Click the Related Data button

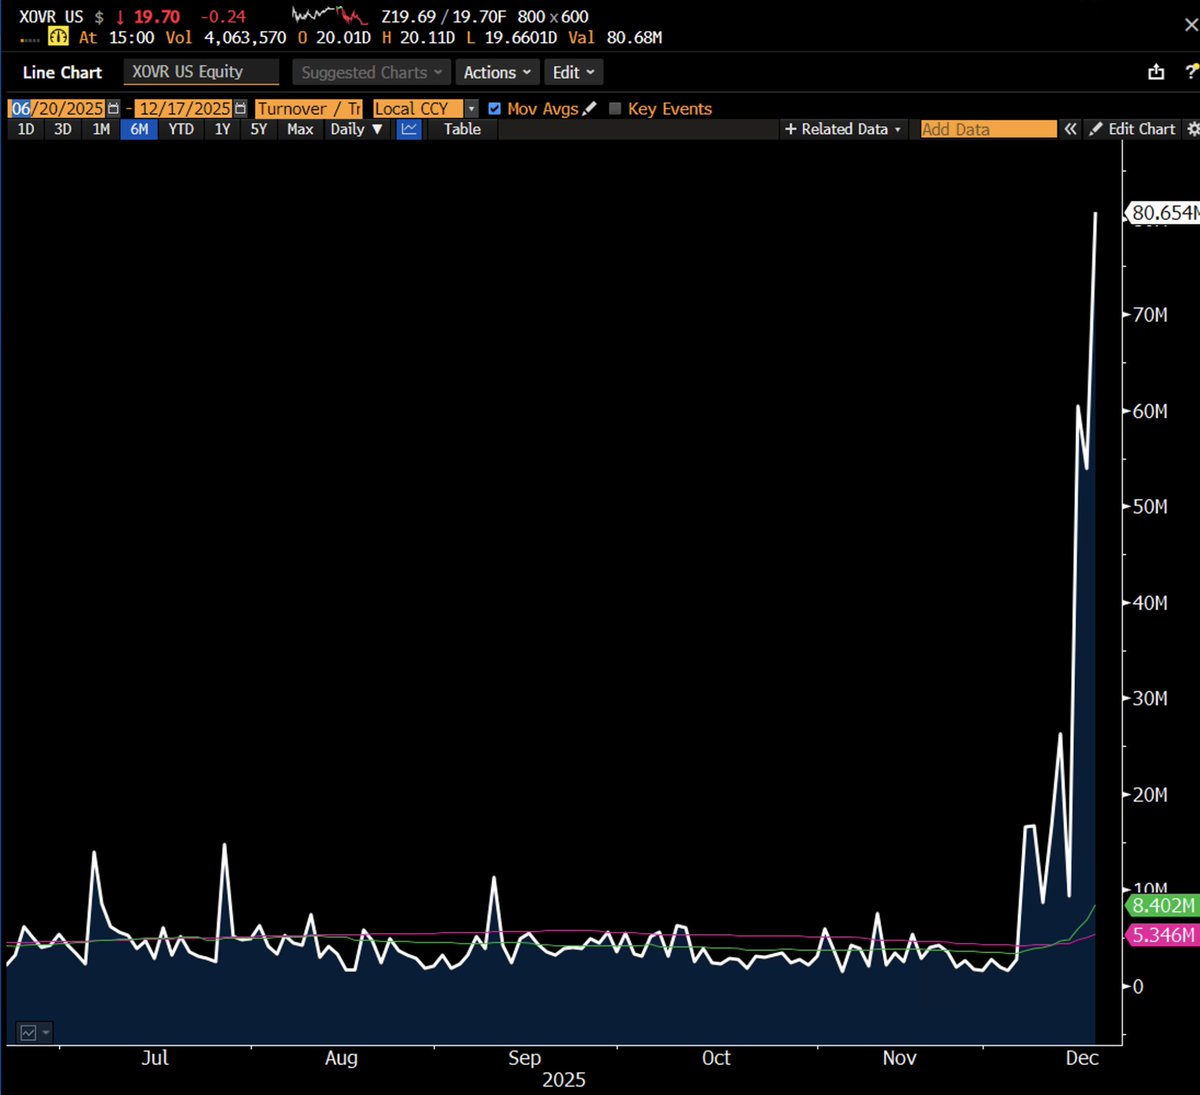point(843,129)
